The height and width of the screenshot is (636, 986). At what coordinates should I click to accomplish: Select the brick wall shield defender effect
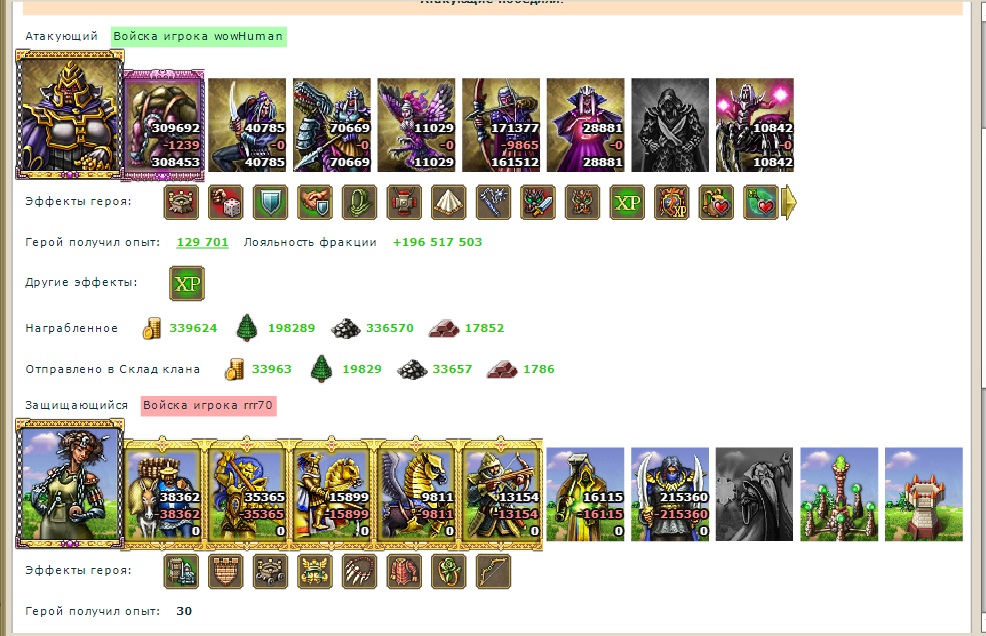tap(226, 571)
